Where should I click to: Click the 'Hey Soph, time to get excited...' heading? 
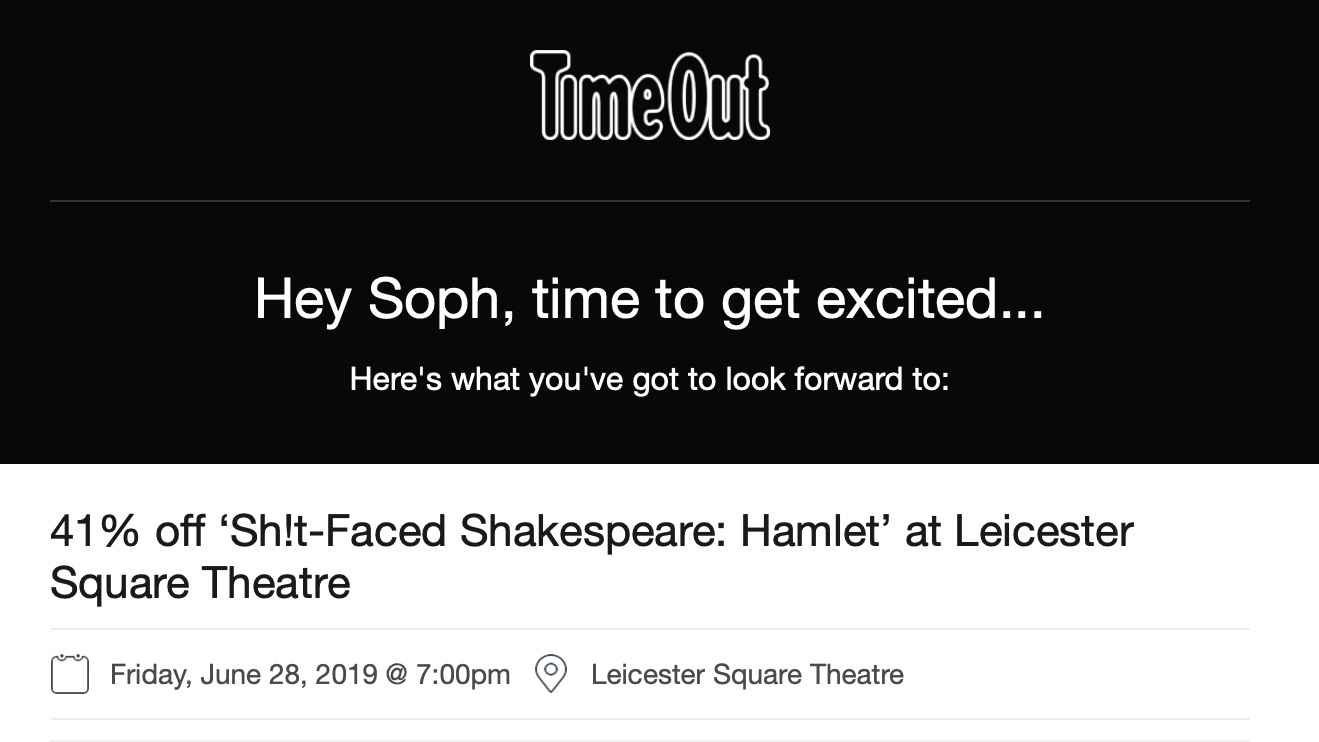point(649,299)
